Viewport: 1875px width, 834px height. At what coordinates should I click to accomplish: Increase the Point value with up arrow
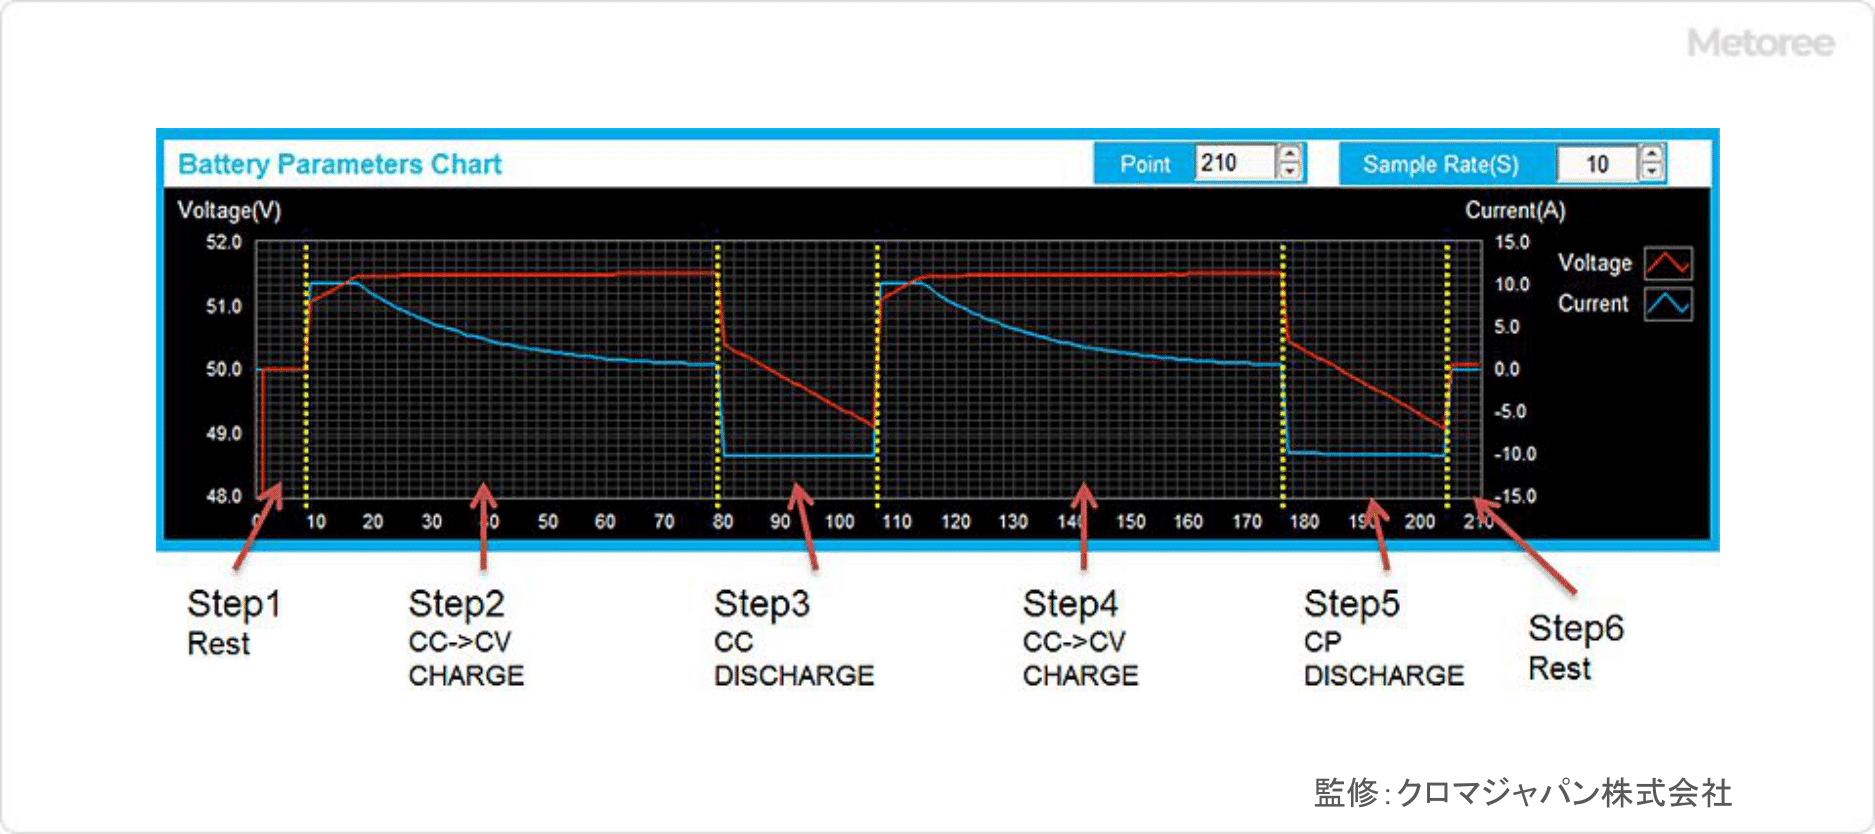coord(1290,154)
